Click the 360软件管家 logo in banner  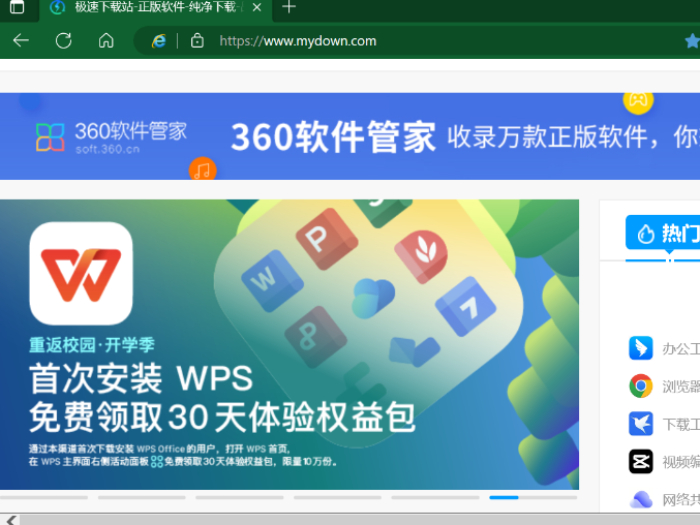pos(111,137)
